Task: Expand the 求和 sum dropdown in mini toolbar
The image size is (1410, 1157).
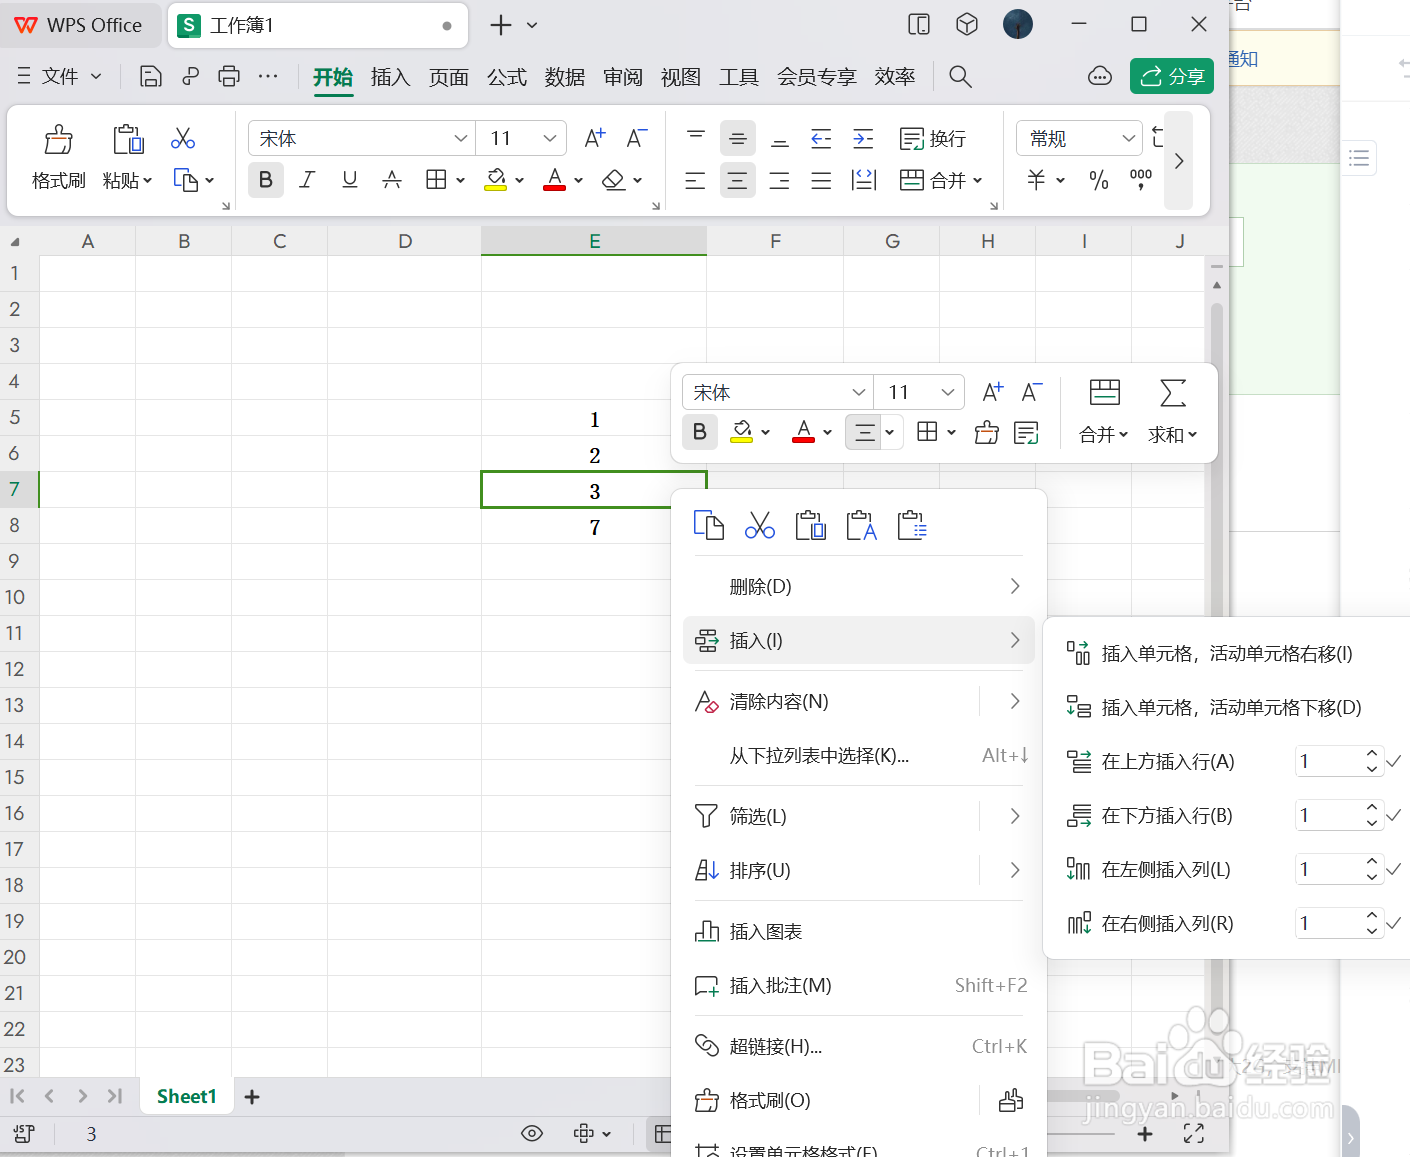Action: (x=1192, y=435)
